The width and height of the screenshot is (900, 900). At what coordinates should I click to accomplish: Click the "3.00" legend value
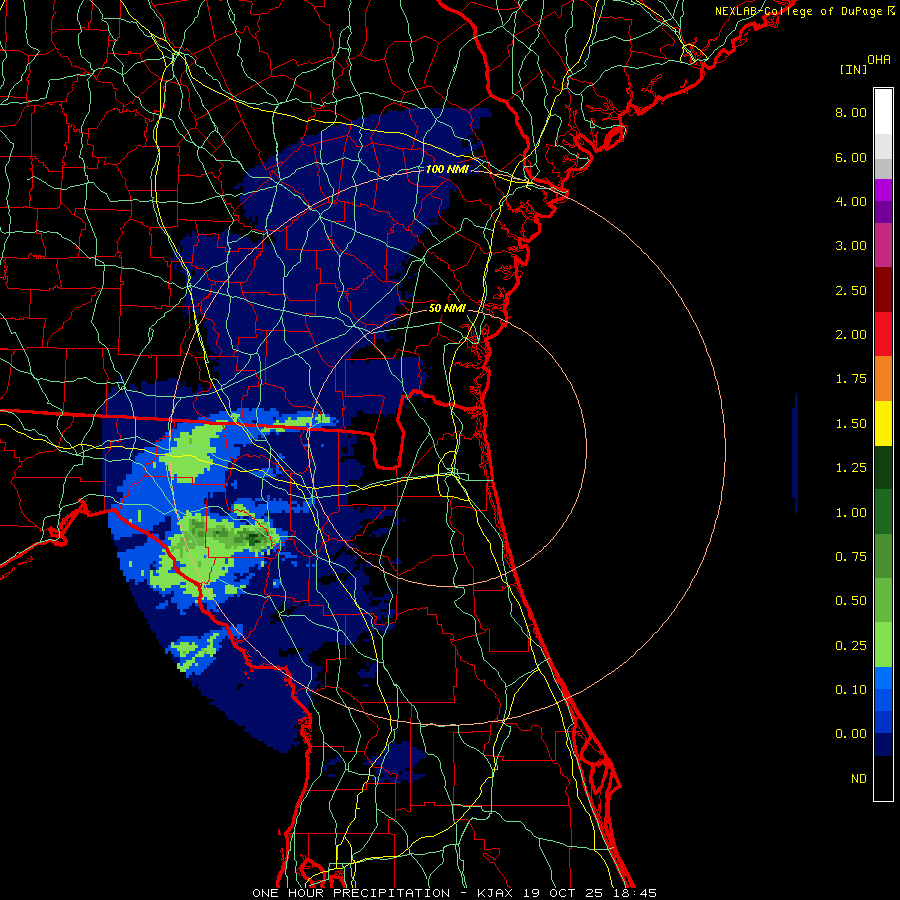pos(851,246)
